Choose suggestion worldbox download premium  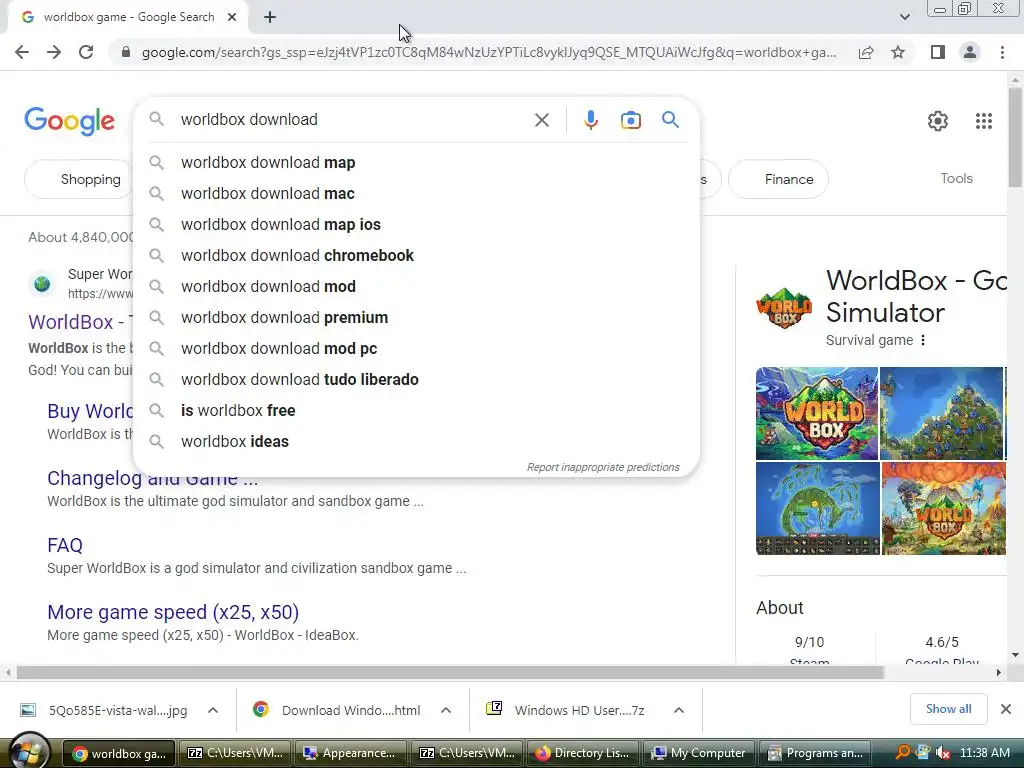(416, 317)
